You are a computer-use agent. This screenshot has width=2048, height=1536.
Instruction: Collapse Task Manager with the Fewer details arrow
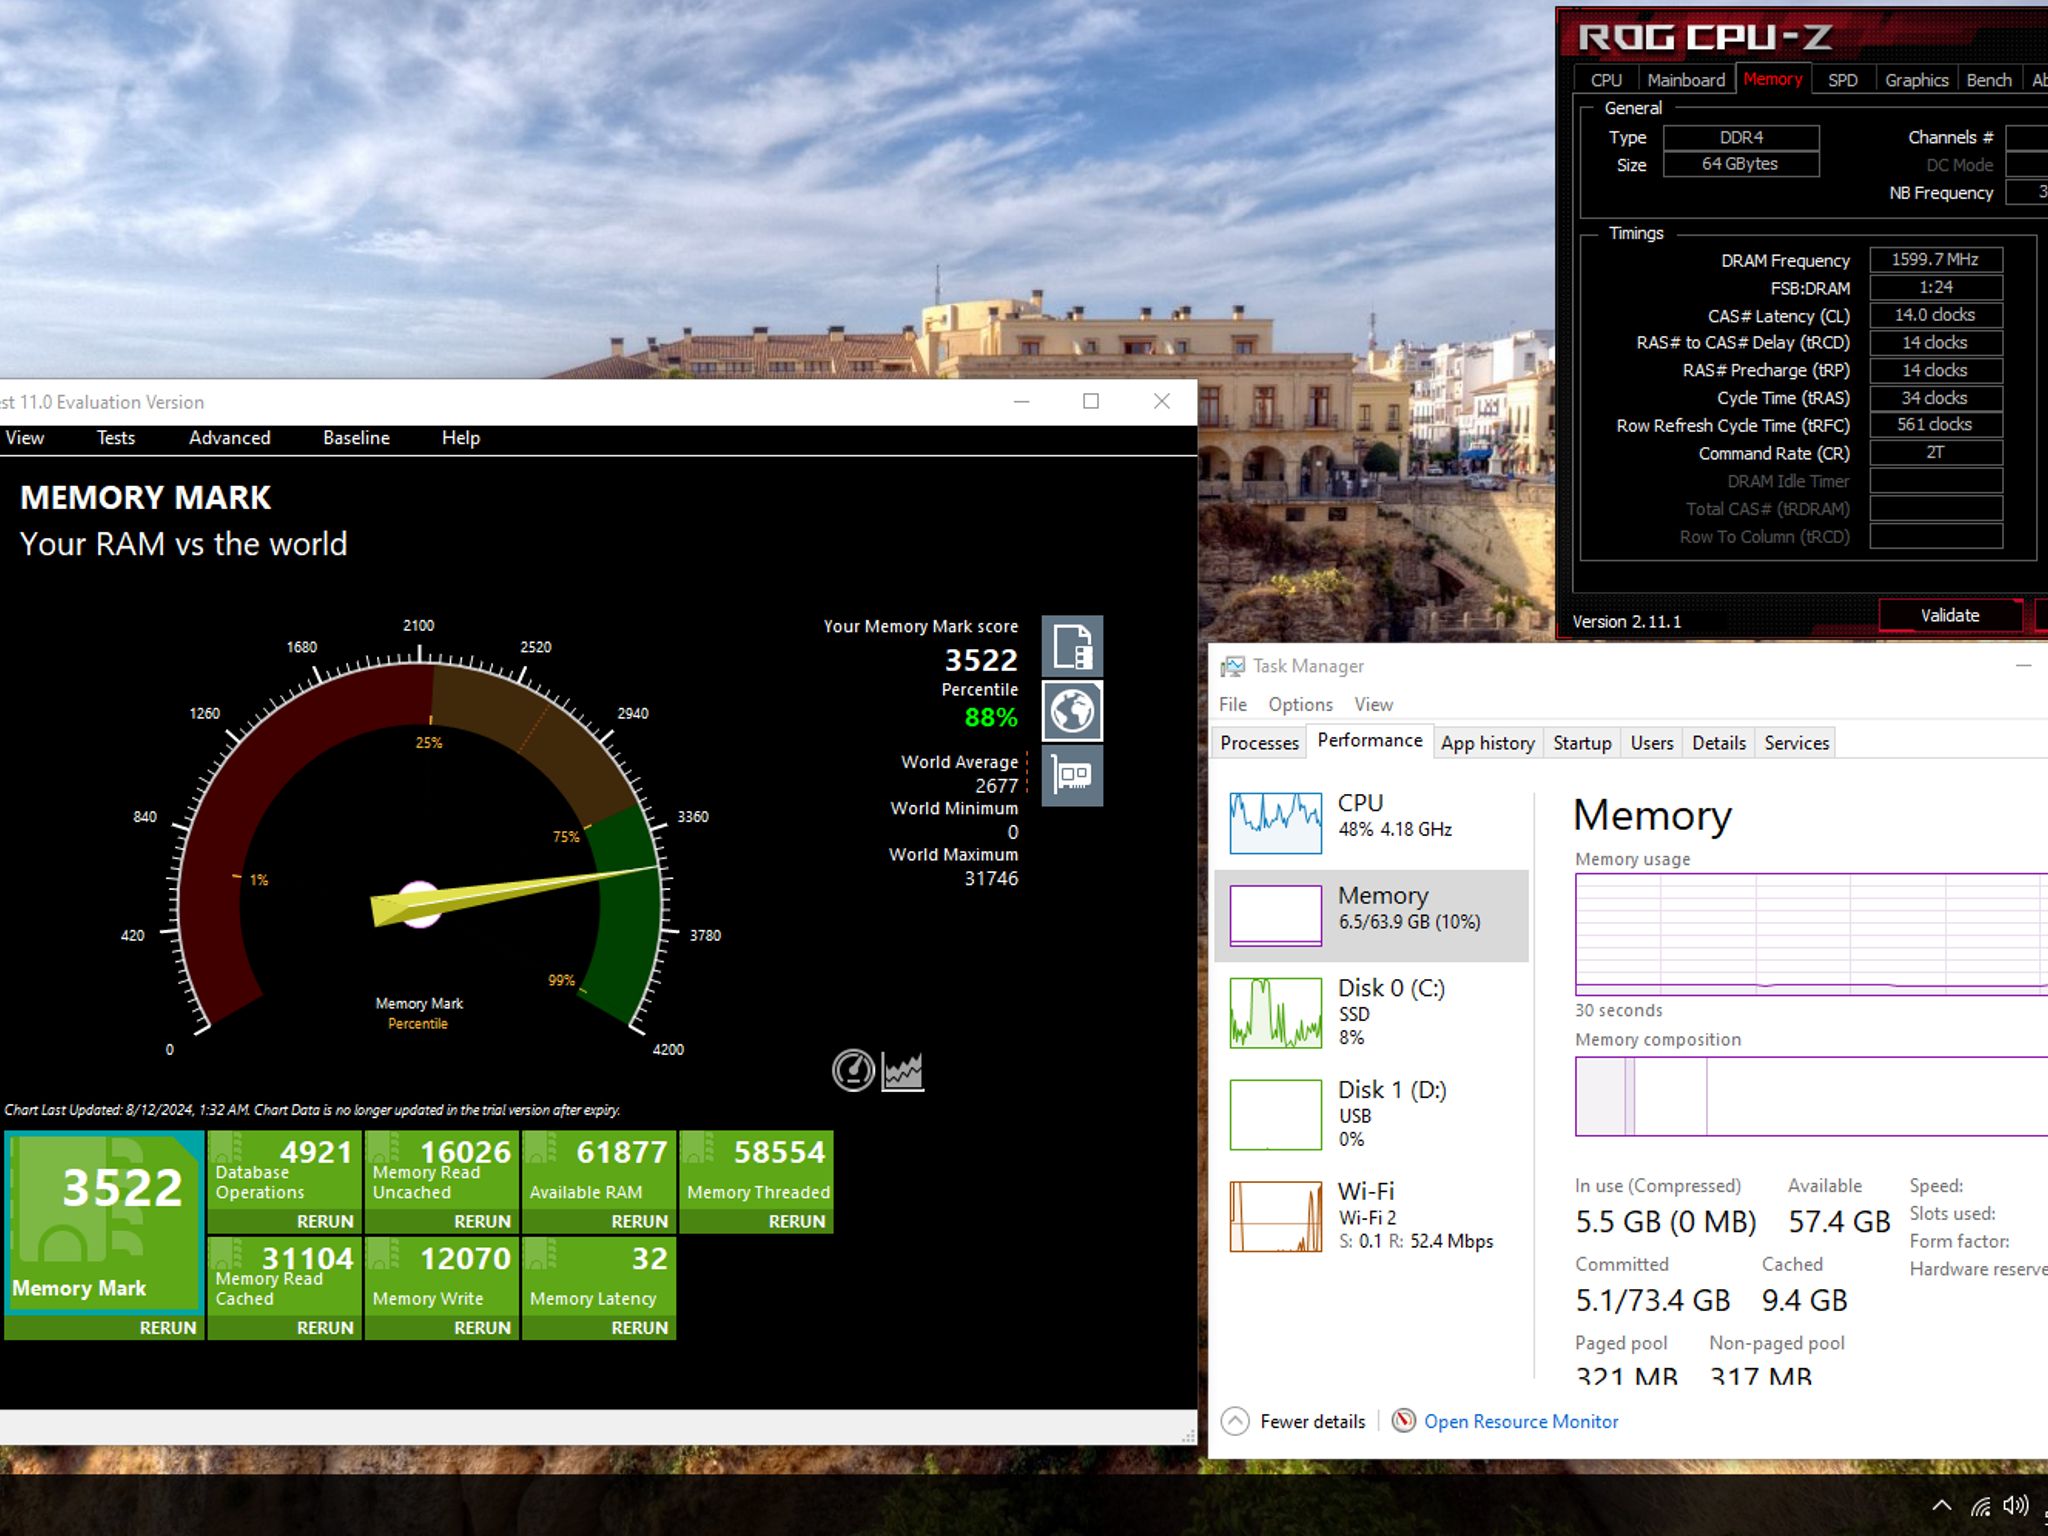1235,1421
